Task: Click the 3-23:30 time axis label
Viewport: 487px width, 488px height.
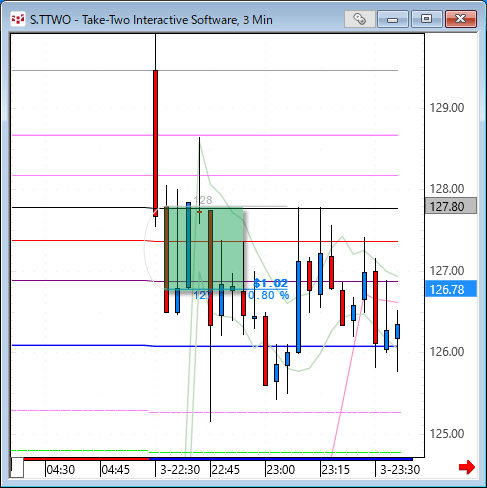Action: tap(400, 470)
